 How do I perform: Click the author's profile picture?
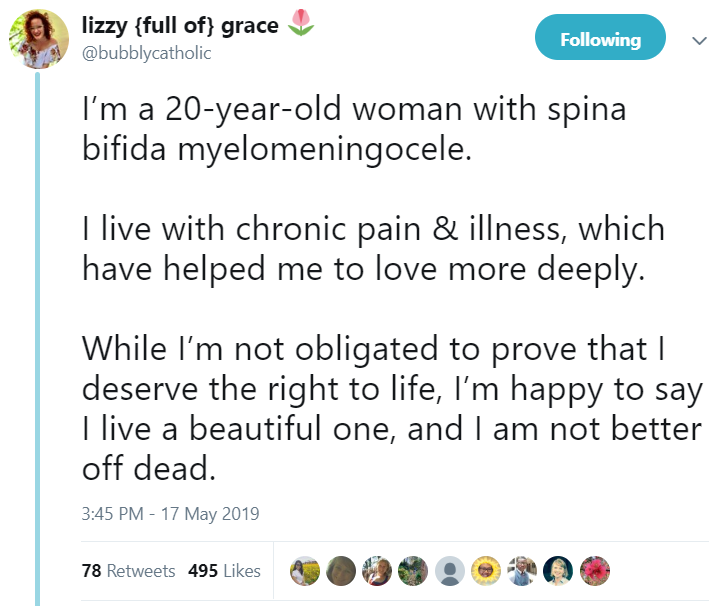(x=38, y=38)
